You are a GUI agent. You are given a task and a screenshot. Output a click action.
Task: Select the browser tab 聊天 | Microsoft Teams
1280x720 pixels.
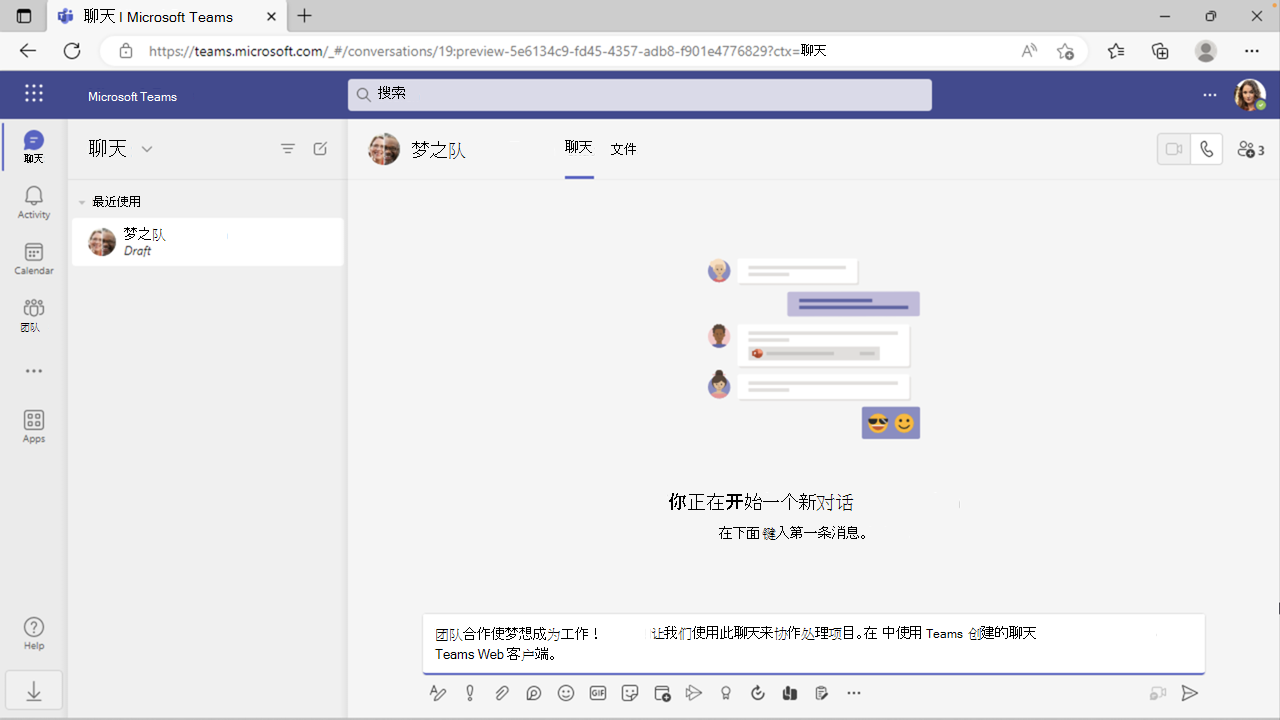[165, 16]
